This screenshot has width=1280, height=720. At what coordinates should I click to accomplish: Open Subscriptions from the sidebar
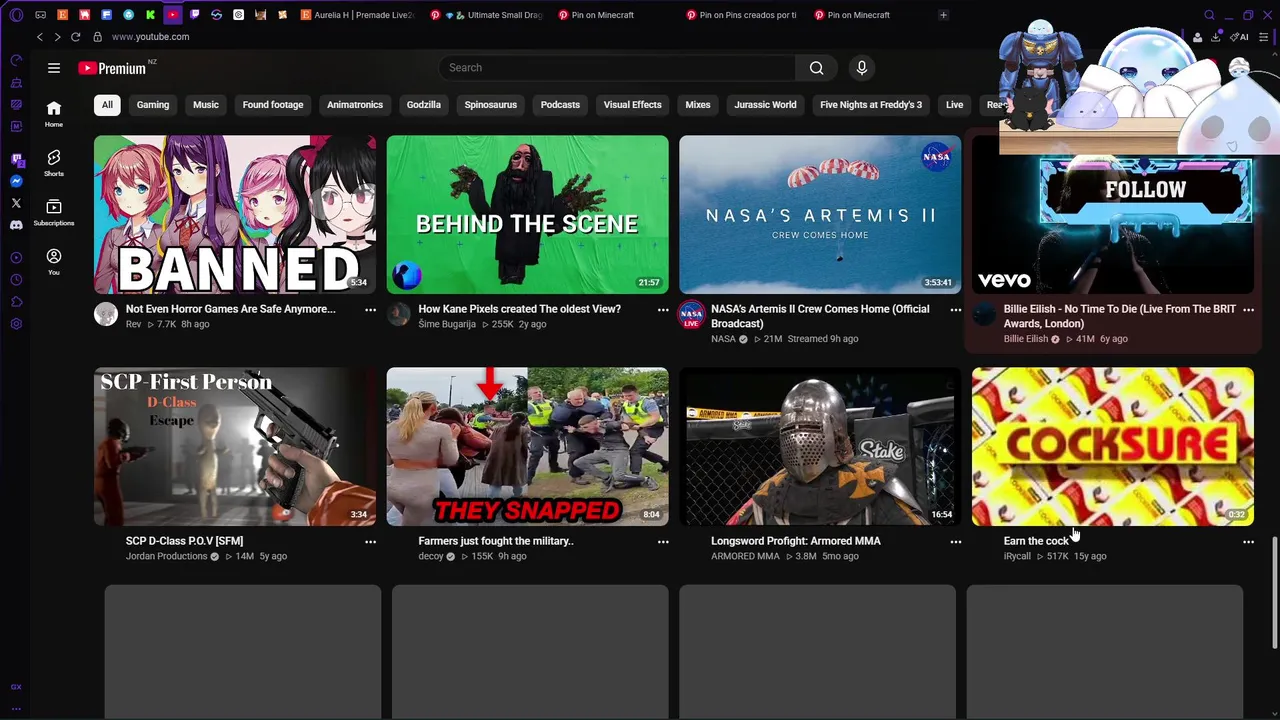coord(54,212)
